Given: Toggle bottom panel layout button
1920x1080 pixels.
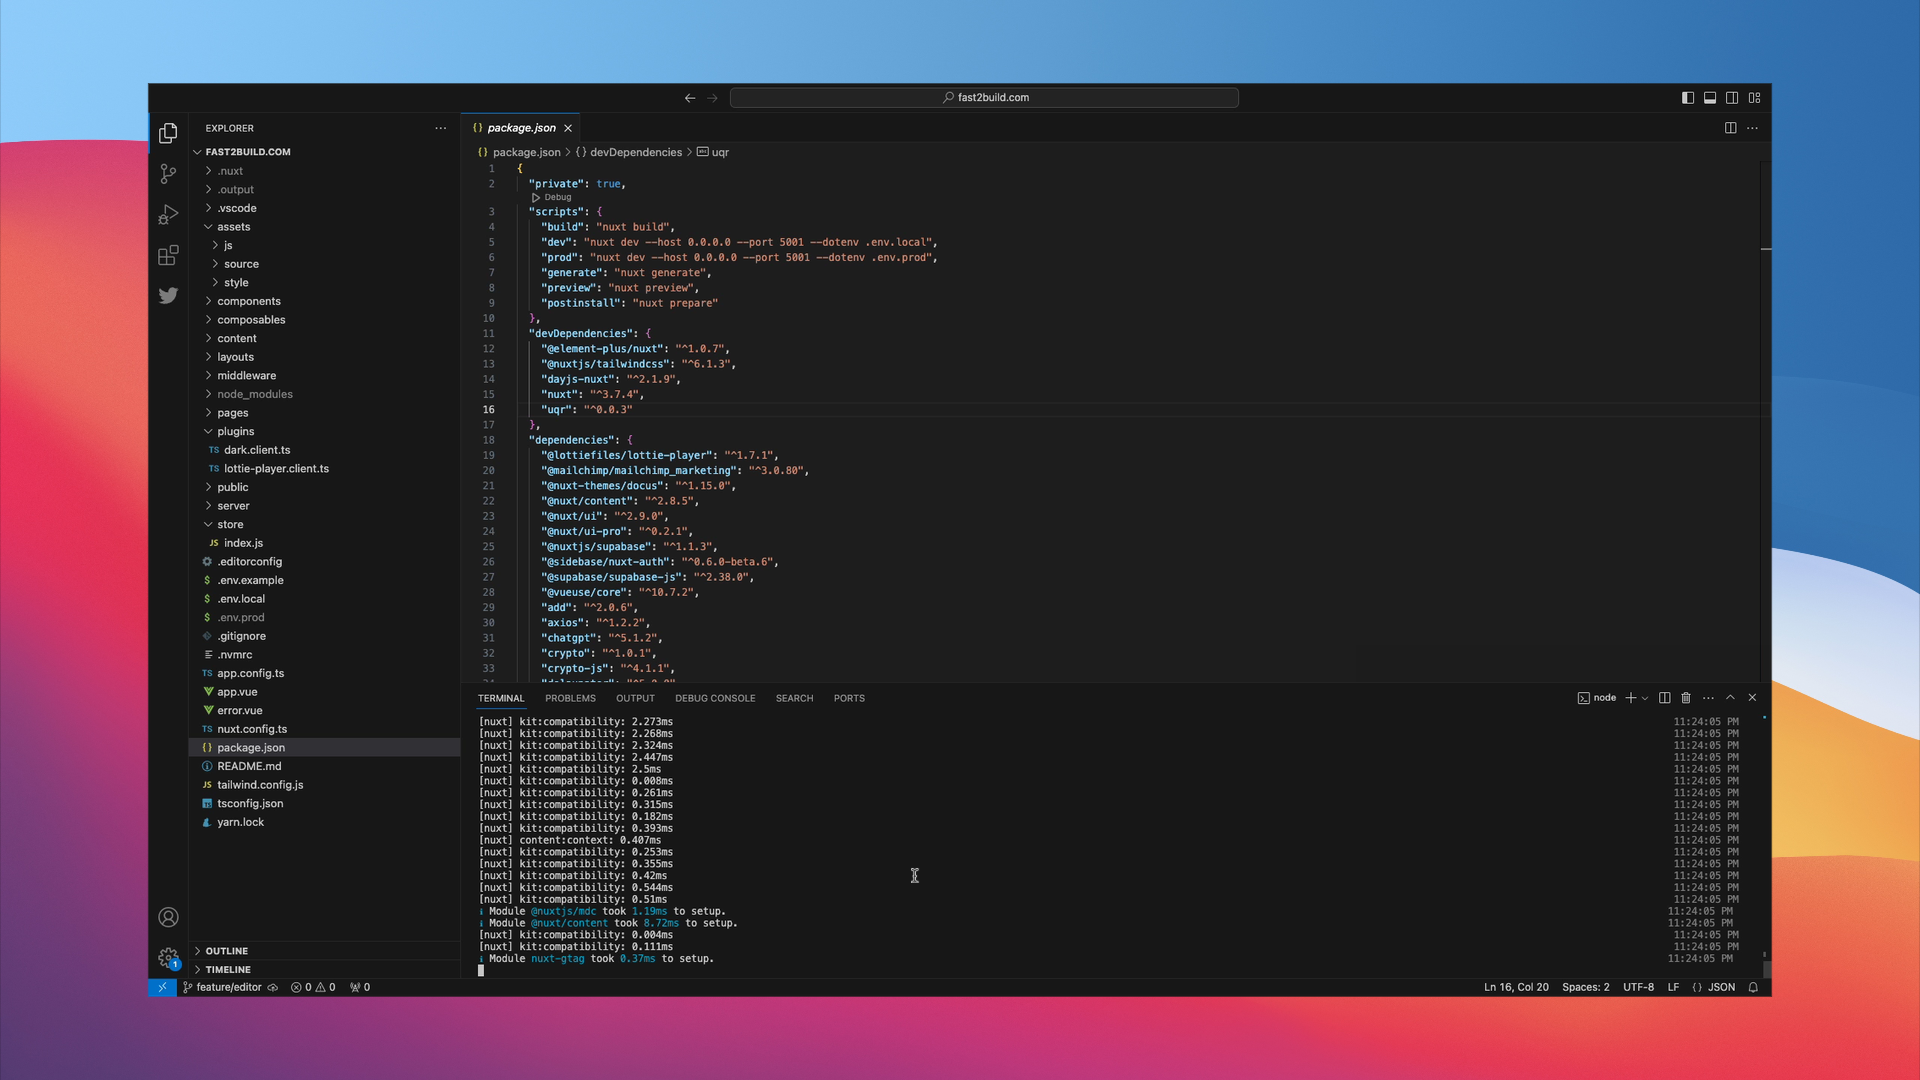Looking at the screenshot, I should click(x=1710, y=98).
